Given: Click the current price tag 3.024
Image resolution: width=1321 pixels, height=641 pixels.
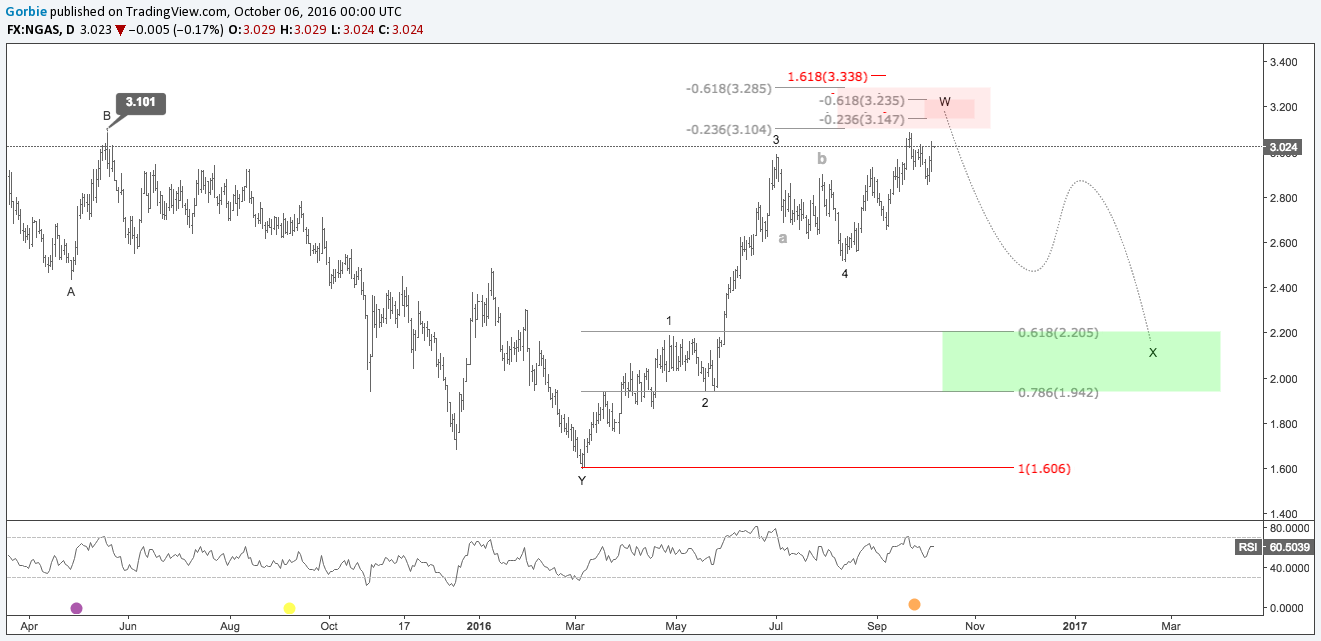Looking at the screenshot, I should click(x=1284, y=147).
